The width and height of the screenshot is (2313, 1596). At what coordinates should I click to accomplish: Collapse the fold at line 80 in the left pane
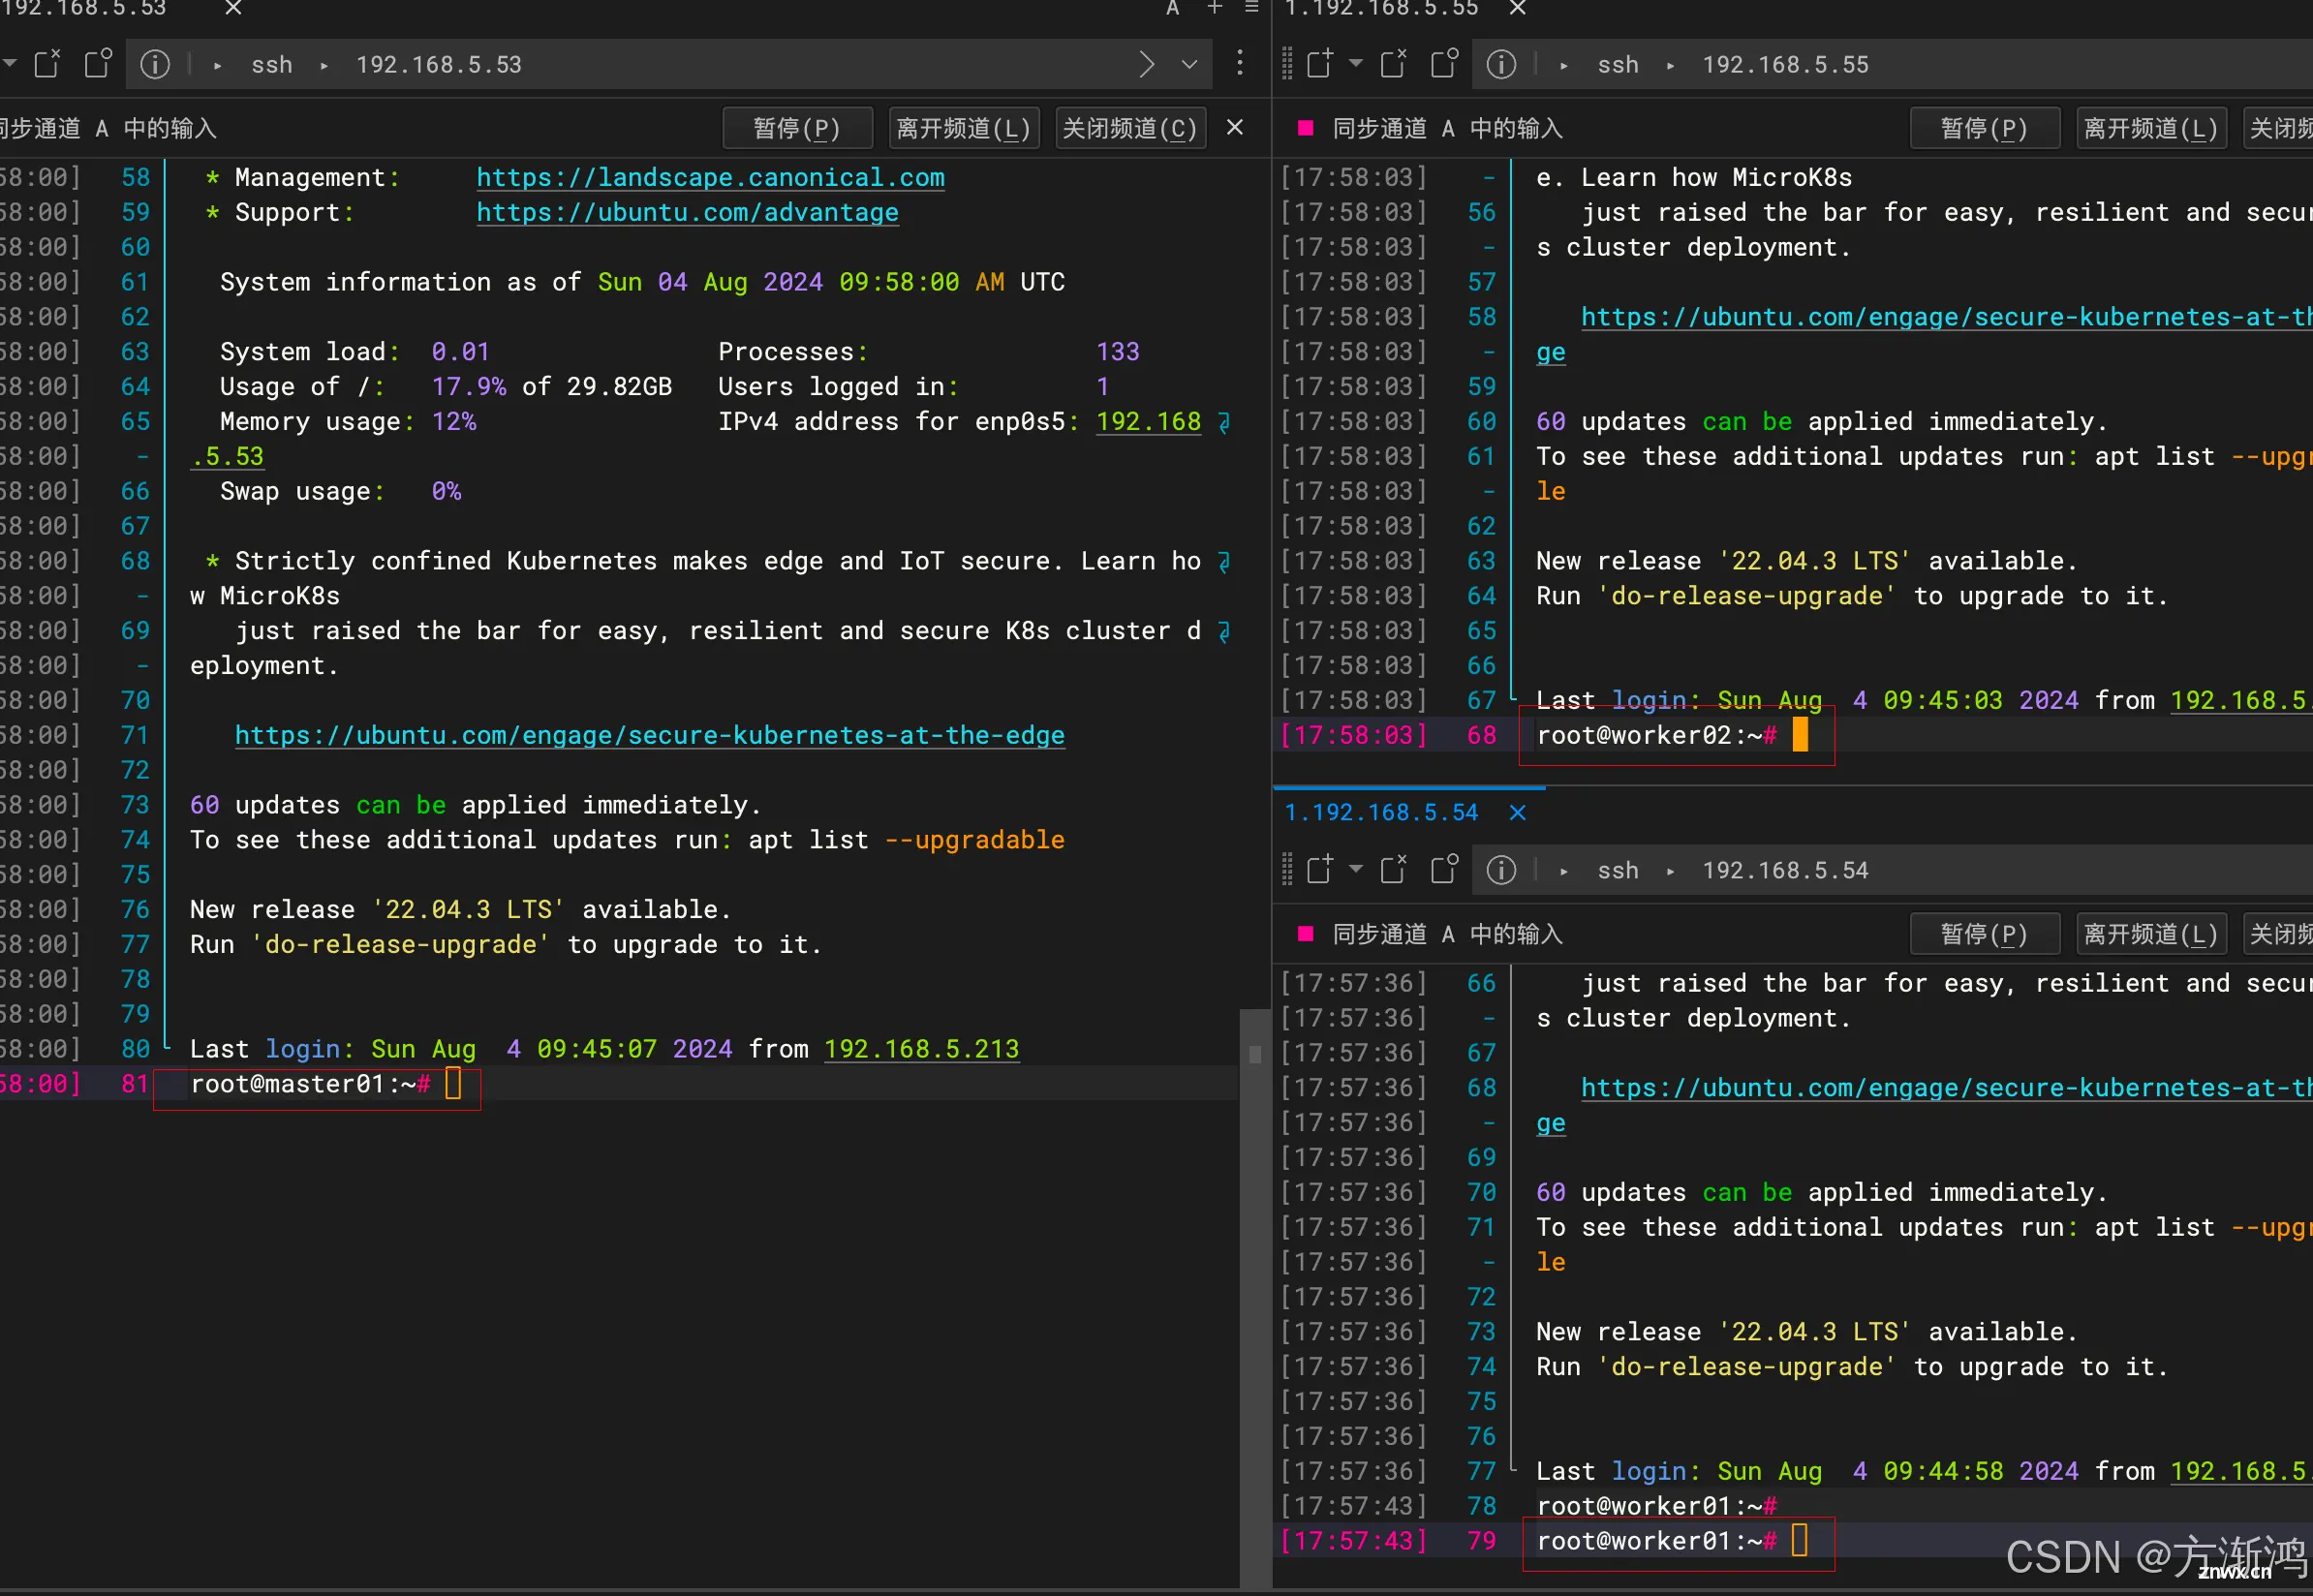click(x=167, y=1046)
